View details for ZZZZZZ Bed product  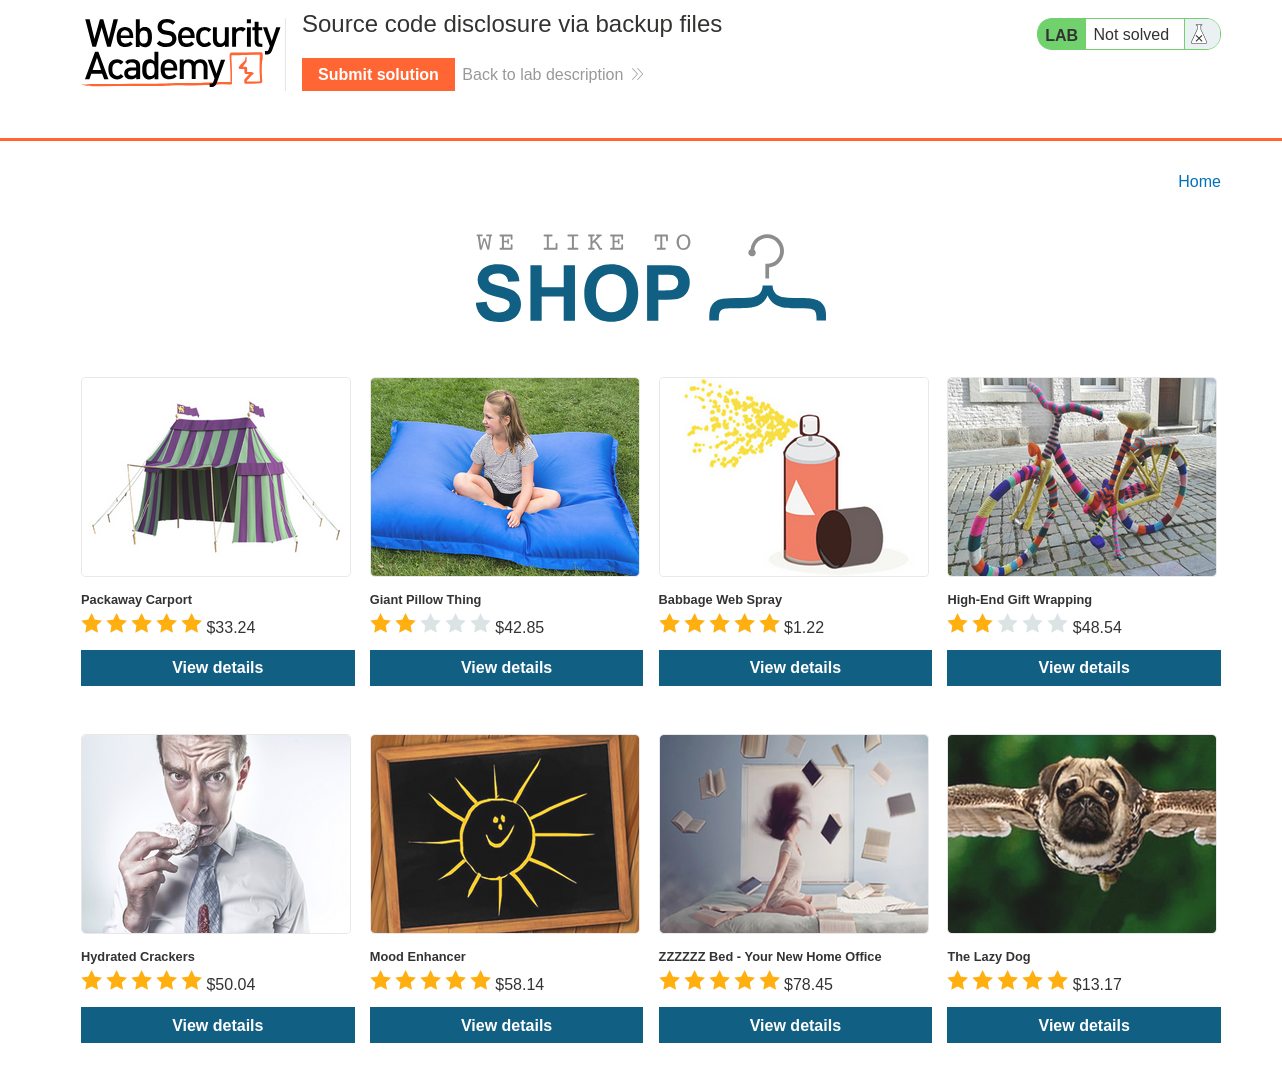pyautogui.click(x=795, y=1025)
